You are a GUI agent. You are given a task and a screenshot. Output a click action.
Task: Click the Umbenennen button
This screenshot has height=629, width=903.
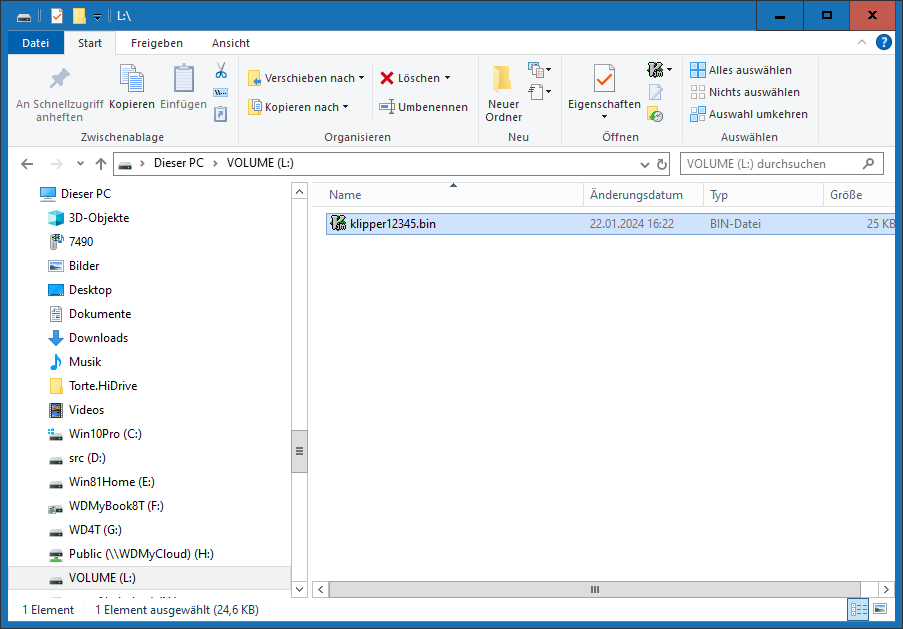coord(424,107)
